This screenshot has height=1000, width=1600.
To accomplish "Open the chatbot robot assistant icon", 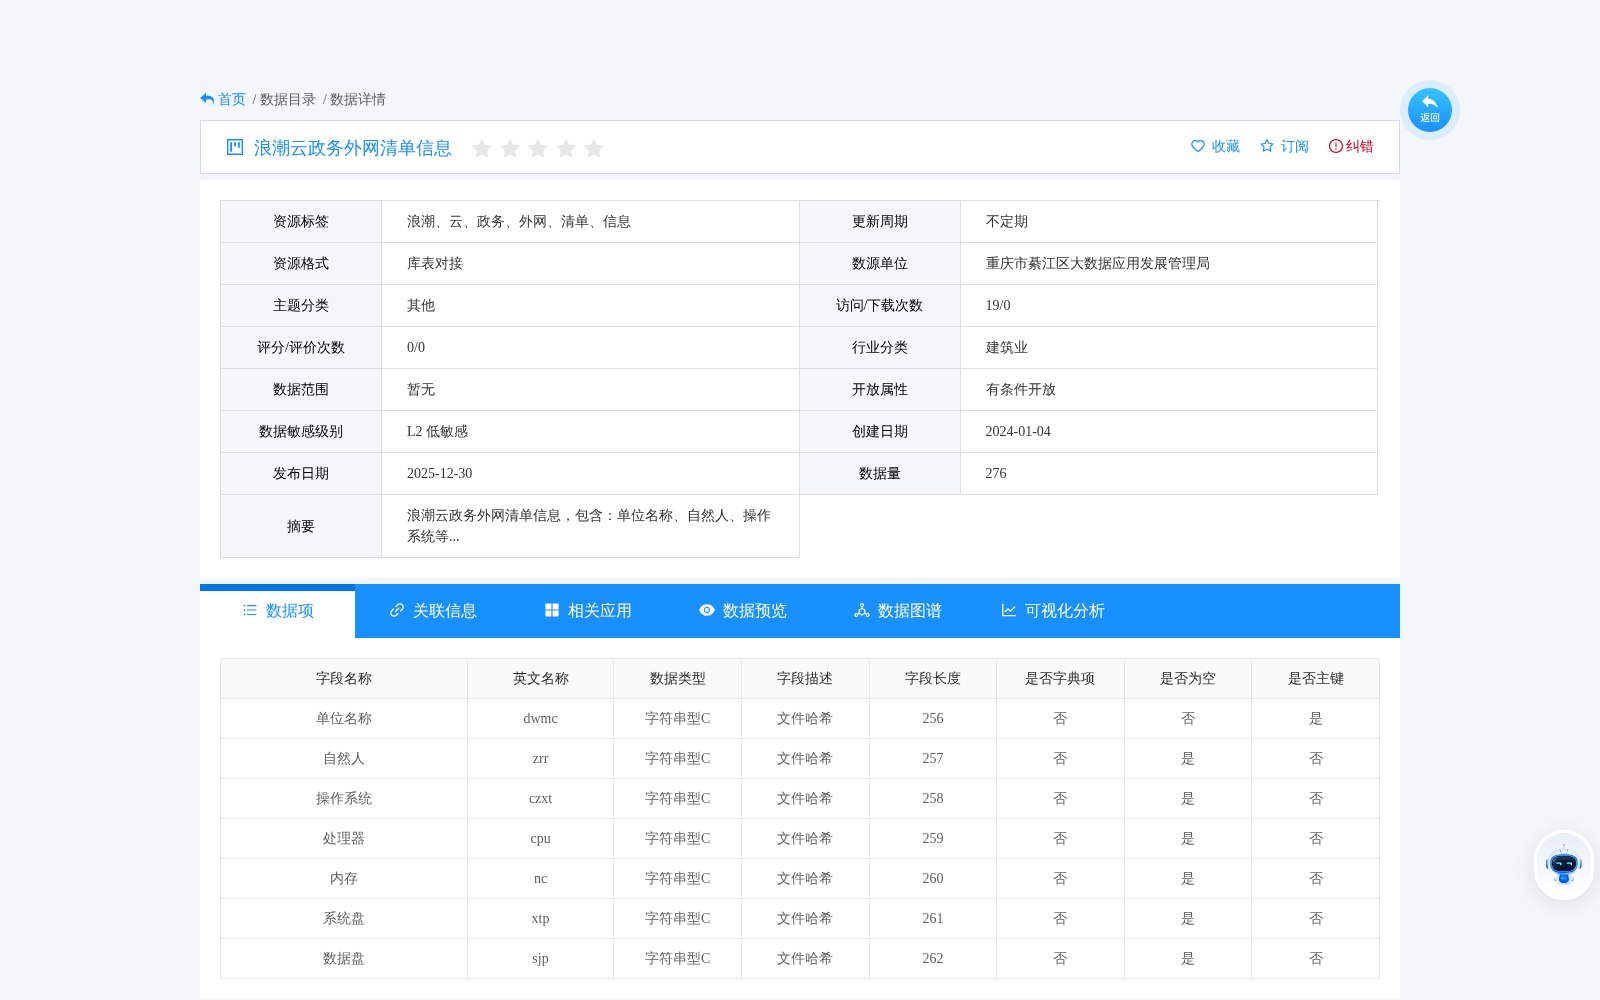I will [x=1563, y=865].
